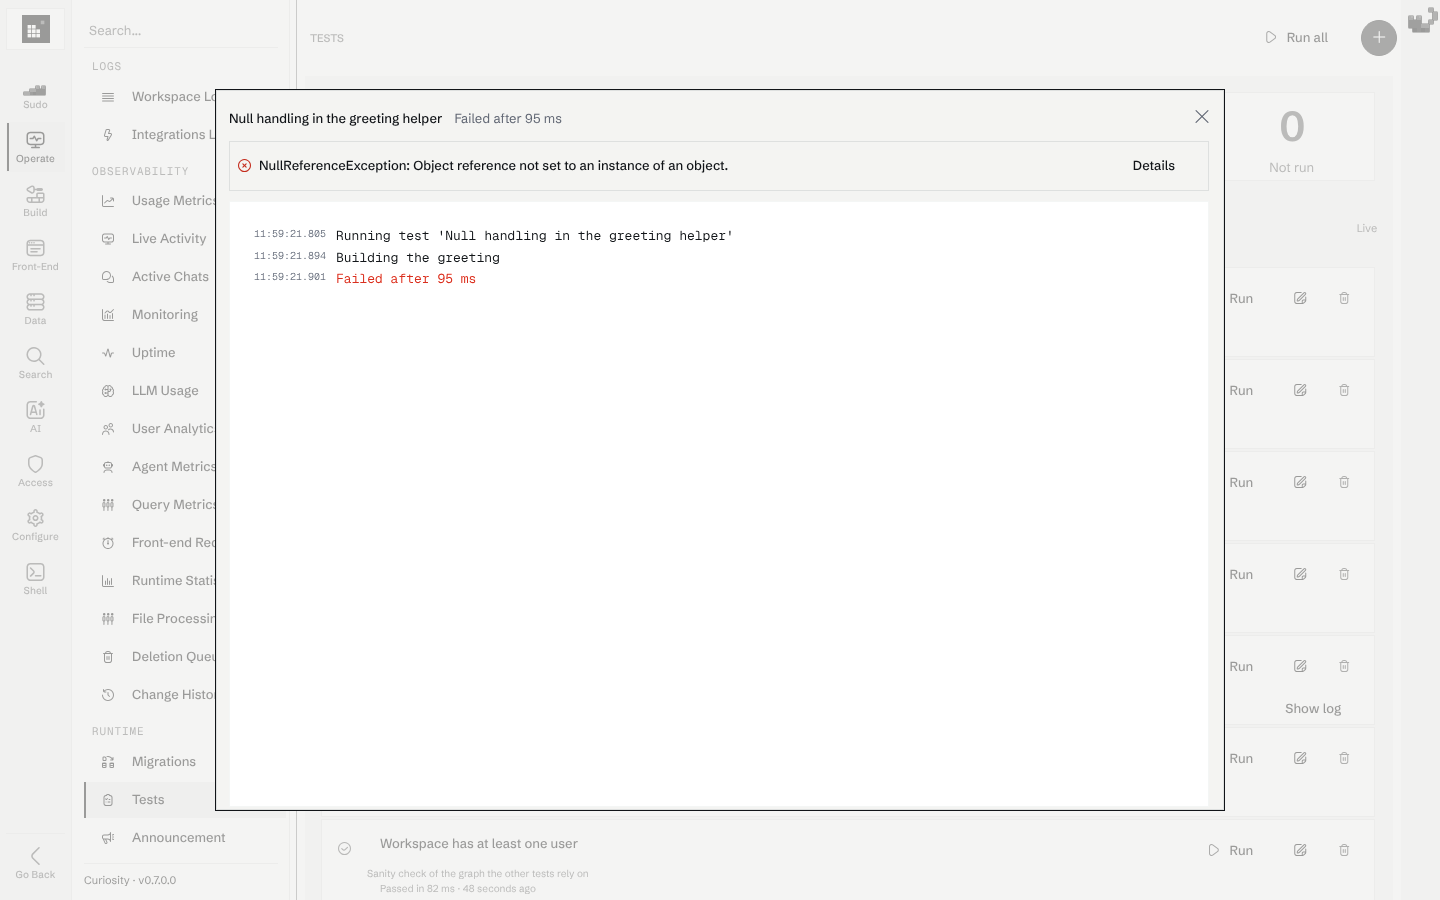The height and width of the screenshot is (900, 1440).
Task: Click the home logo in the top-left corner
Action: click(x=36, y=30)
